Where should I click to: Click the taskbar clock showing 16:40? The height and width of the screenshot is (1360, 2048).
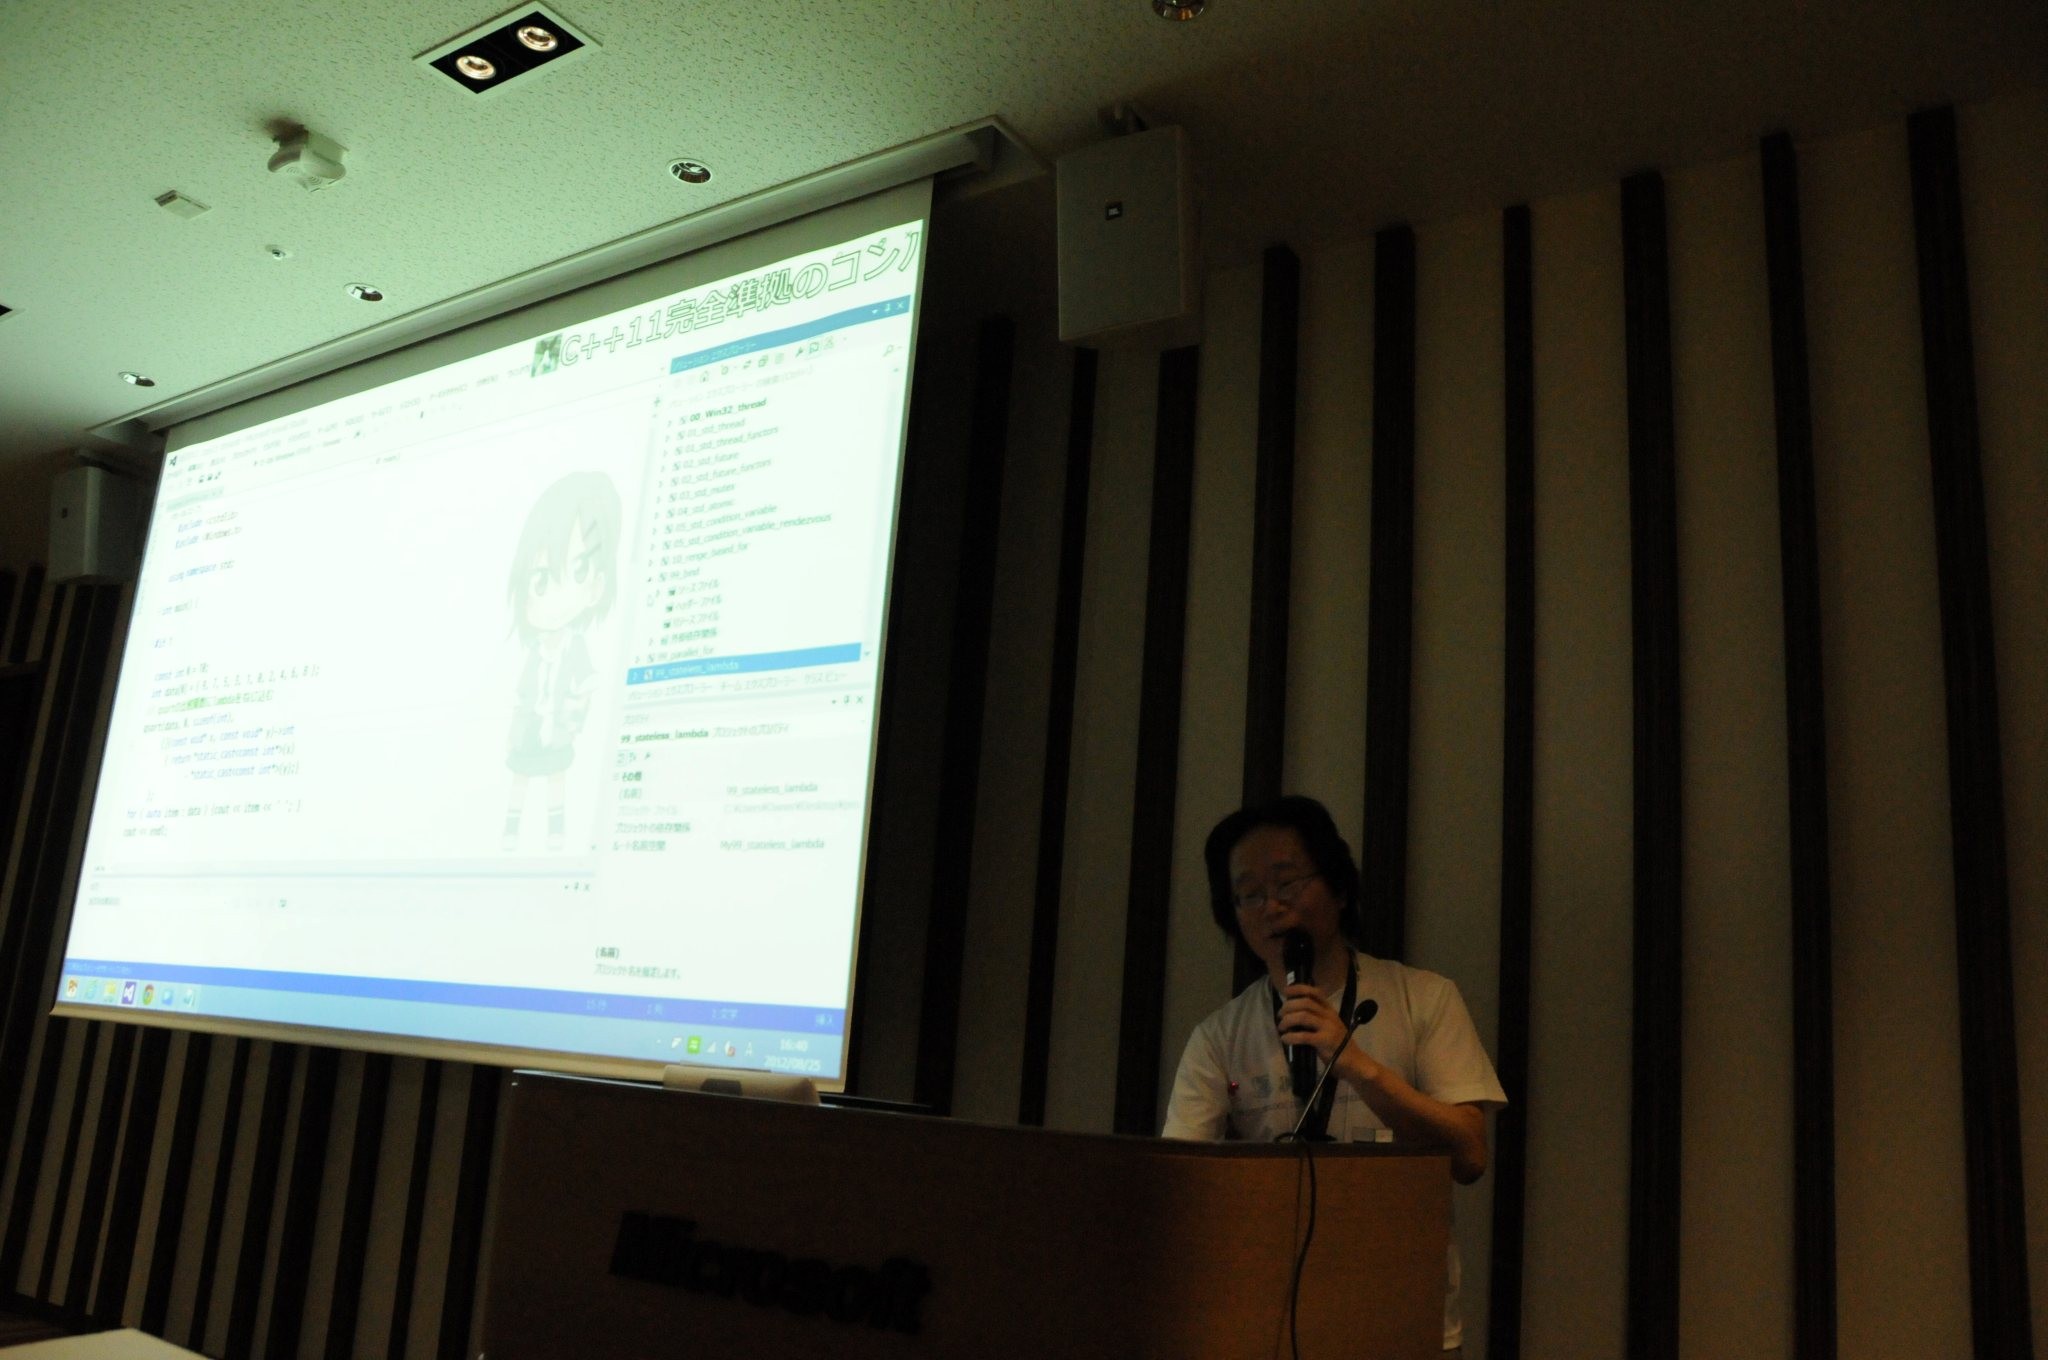pos(793,1046)
